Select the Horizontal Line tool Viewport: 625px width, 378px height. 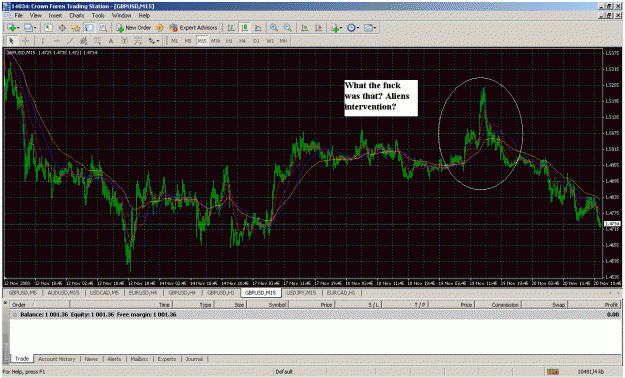[x=57, y=41]
